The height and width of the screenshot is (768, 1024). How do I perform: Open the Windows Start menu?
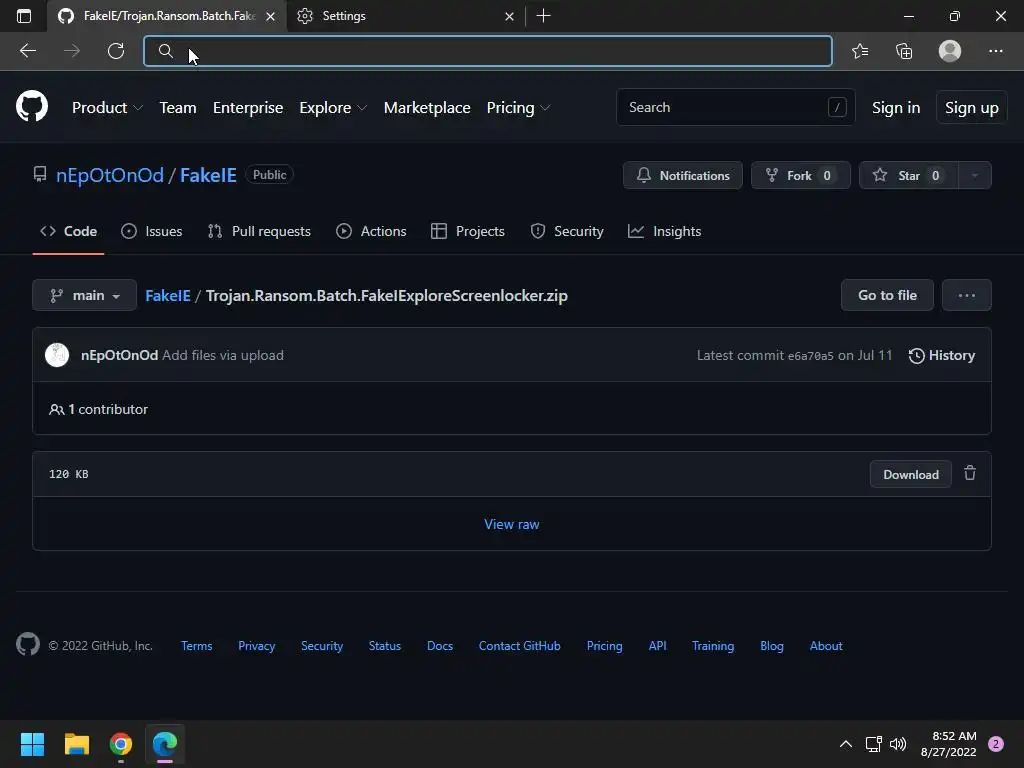(x=32, y=744)
